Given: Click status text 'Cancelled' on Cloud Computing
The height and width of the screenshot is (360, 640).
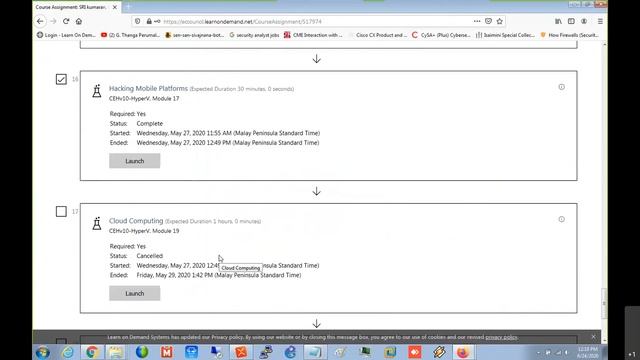Looking at the screenshot, I should click(x=150, y=256).
